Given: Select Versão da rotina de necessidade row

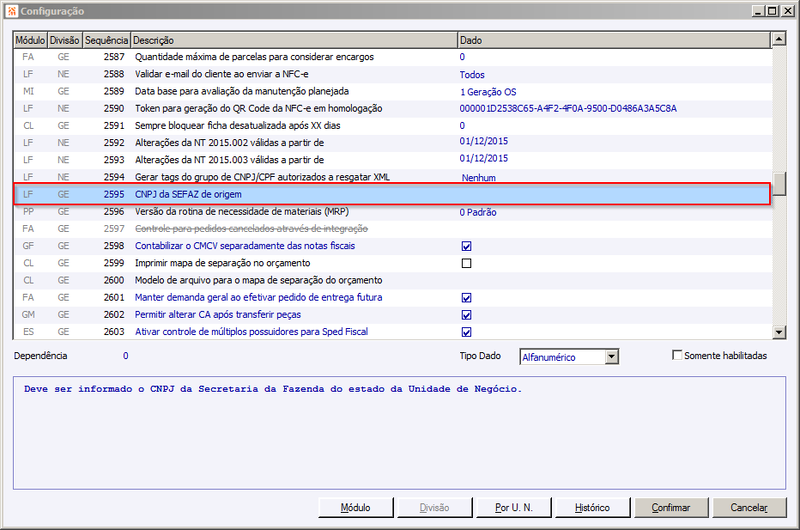Looking at the screenshot, I should [x=392, y=212].
